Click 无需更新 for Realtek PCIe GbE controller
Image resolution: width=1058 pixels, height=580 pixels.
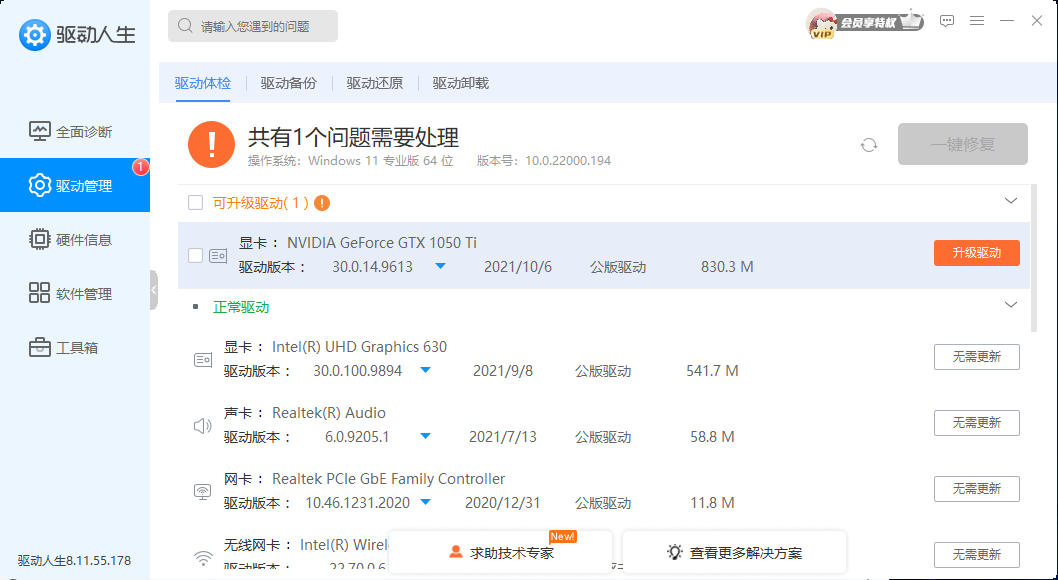coord(976,489)
